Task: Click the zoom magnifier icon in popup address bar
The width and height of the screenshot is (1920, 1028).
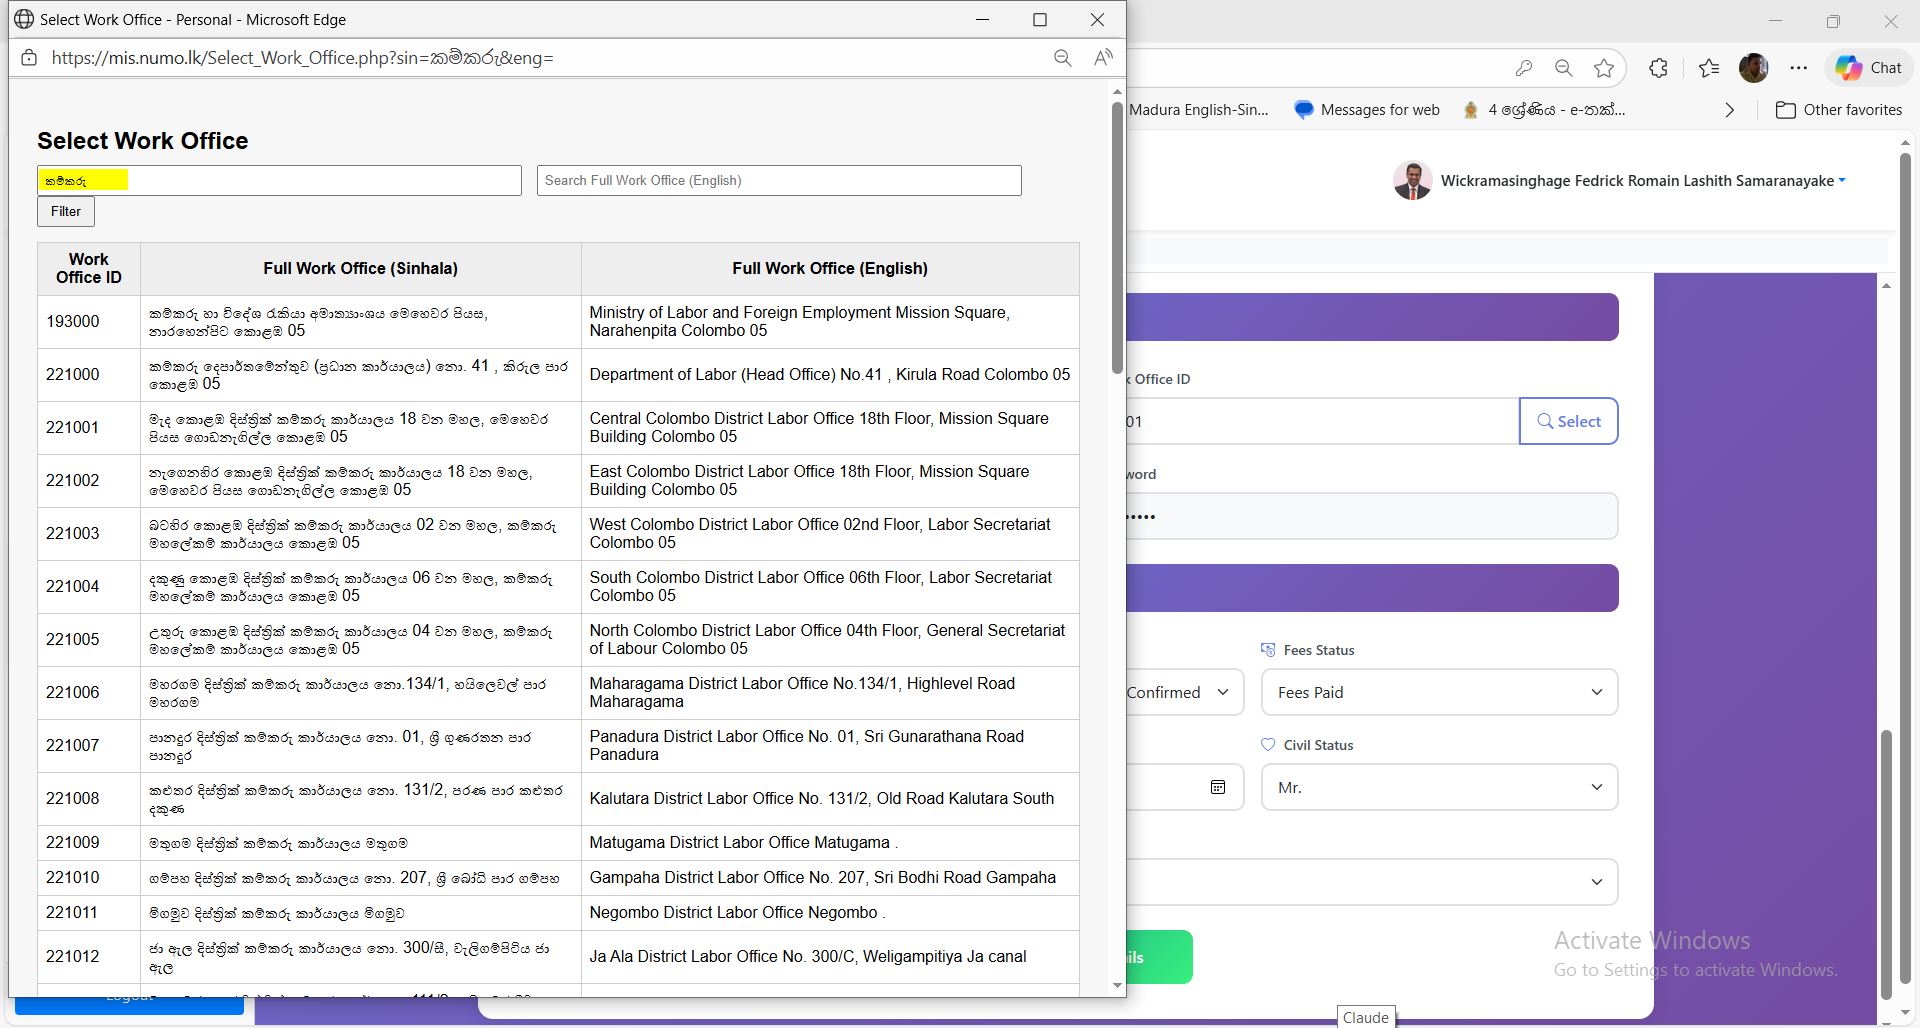Action: tap(1062, 58)
